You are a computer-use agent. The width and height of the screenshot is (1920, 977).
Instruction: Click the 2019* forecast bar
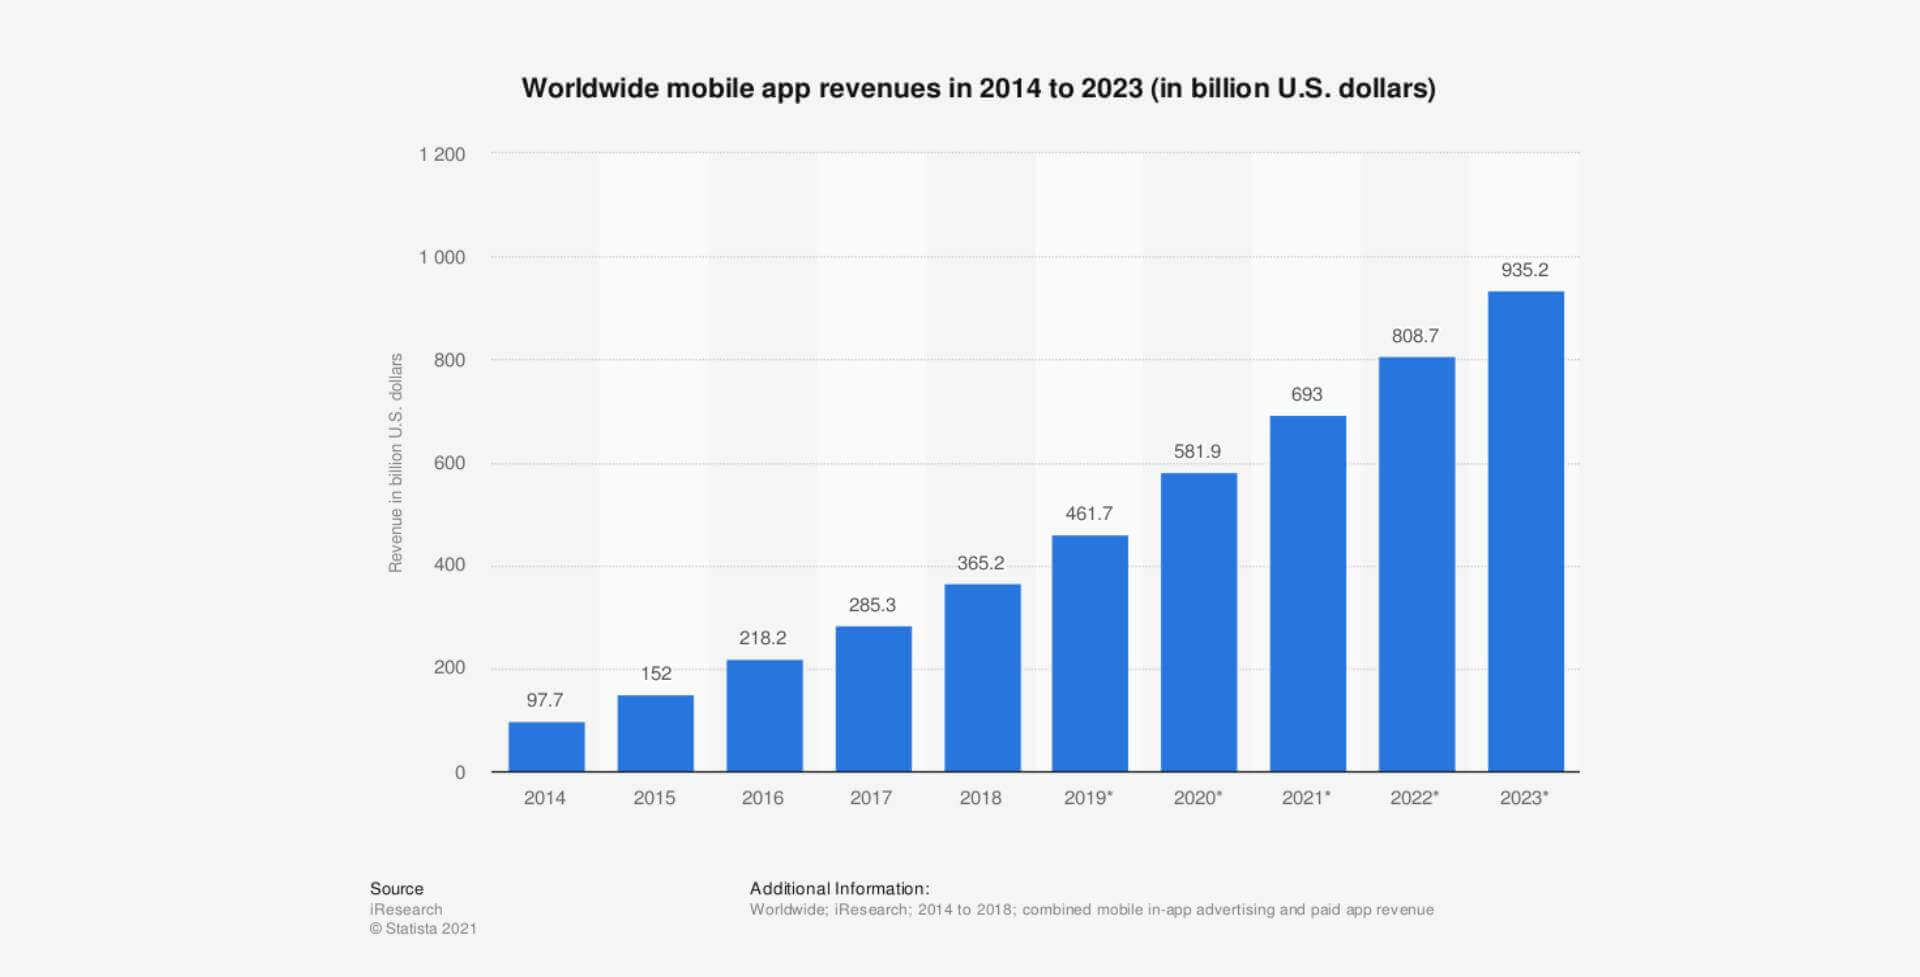pos(1089,653)
